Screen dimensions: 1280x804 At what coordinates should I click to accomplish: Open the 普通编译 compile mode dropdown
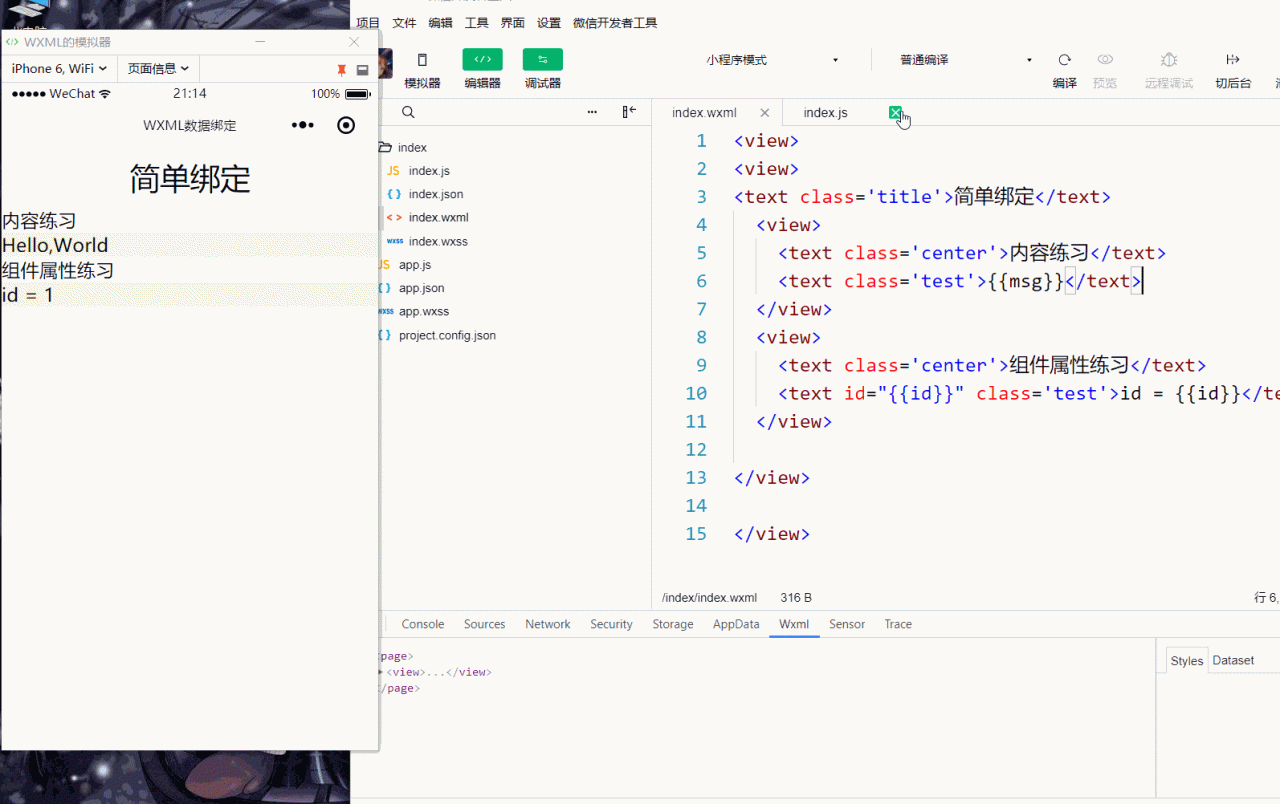(966, 60)
